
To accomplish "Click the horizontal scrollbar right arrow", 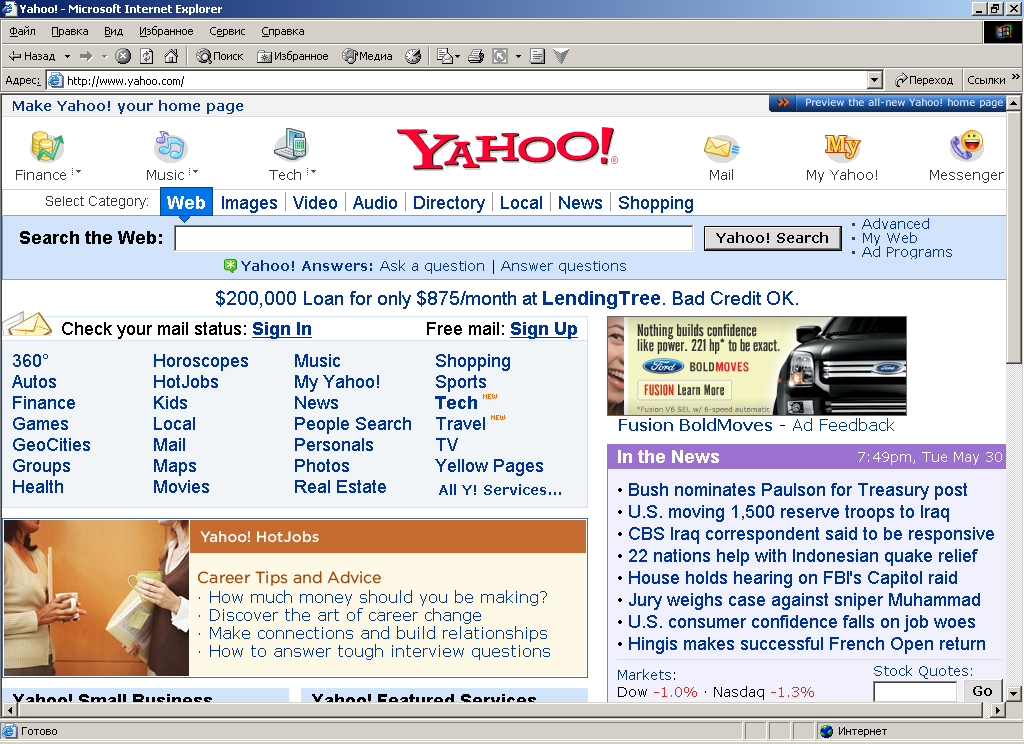I will [997, 709].
